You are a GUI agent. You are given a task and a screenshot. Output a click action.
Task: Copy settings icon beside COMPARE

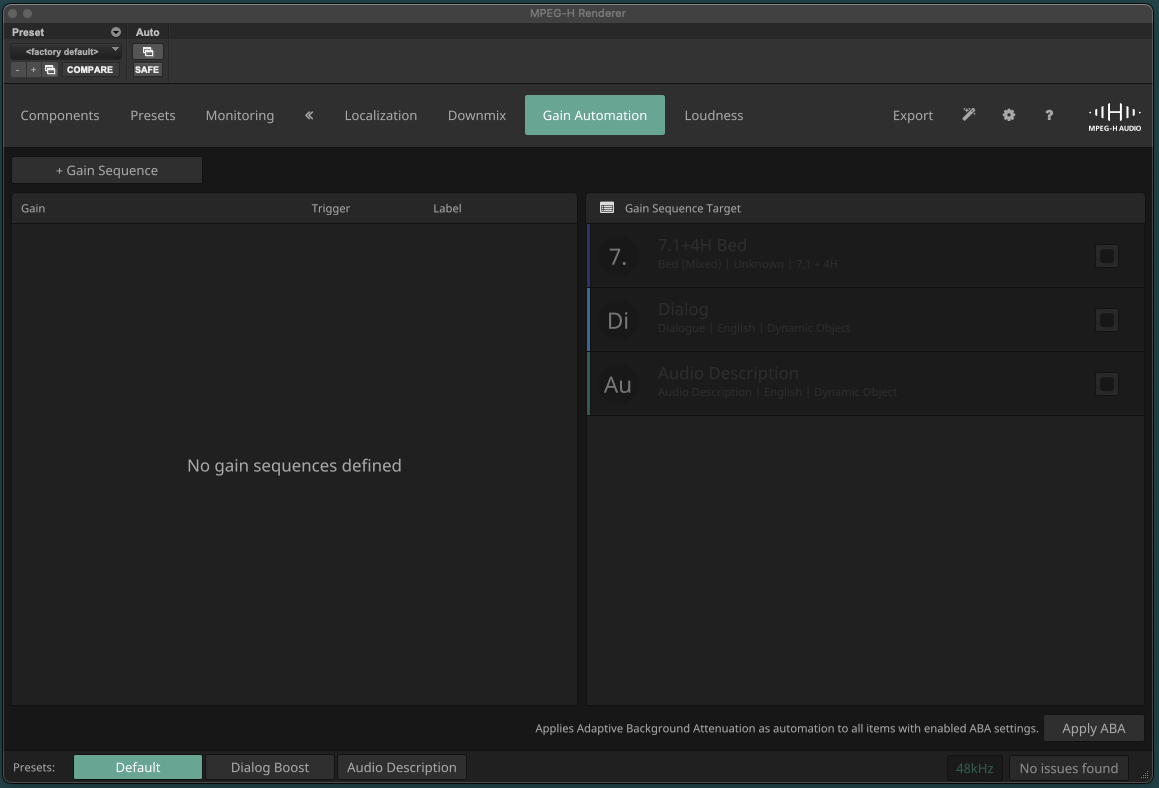click(x=50, y=69)
